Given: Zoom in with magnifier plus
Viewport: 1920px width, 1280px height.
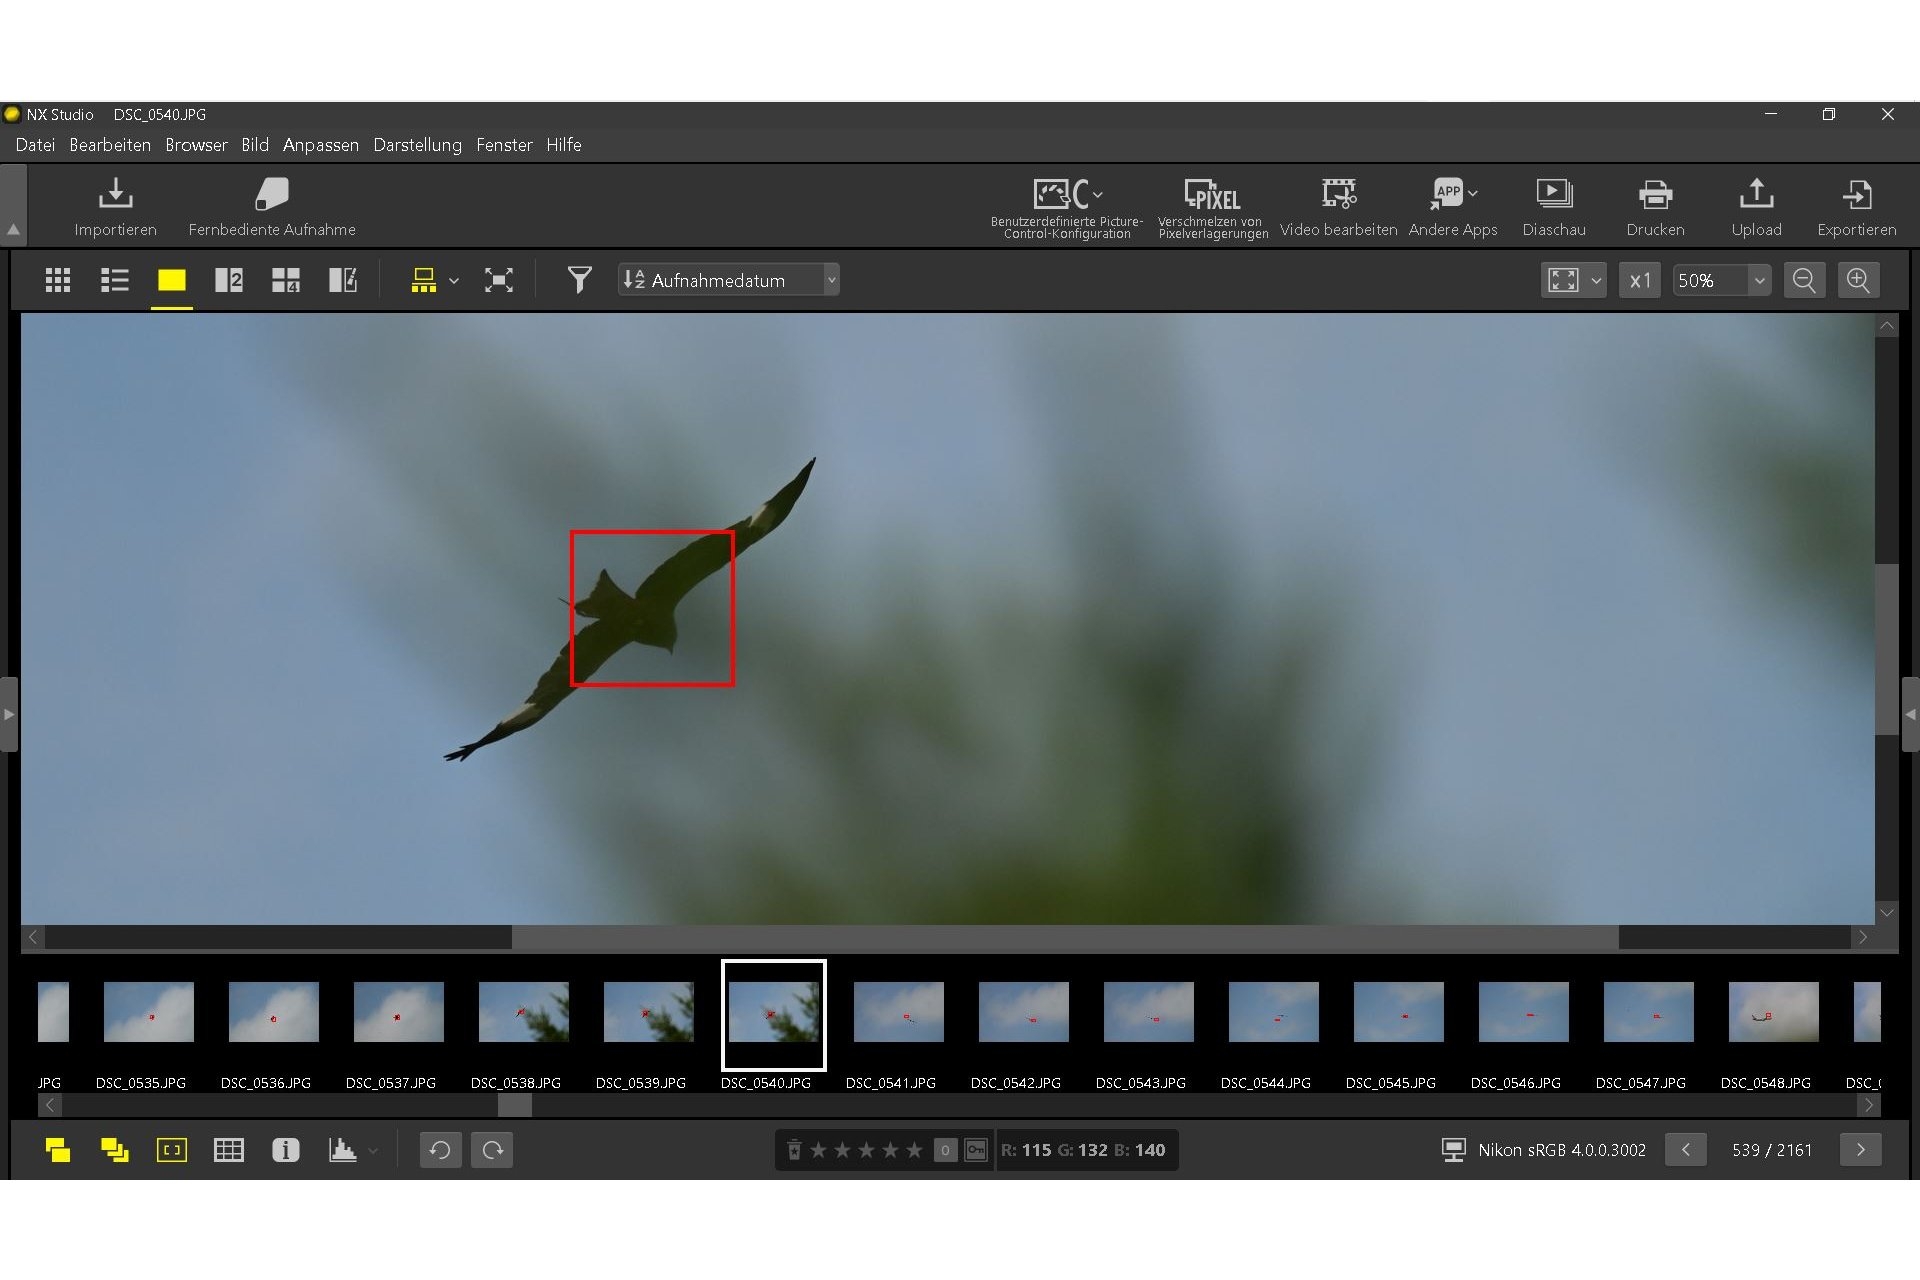Looking at the screenshot, I should click(x=1858, y=280).
